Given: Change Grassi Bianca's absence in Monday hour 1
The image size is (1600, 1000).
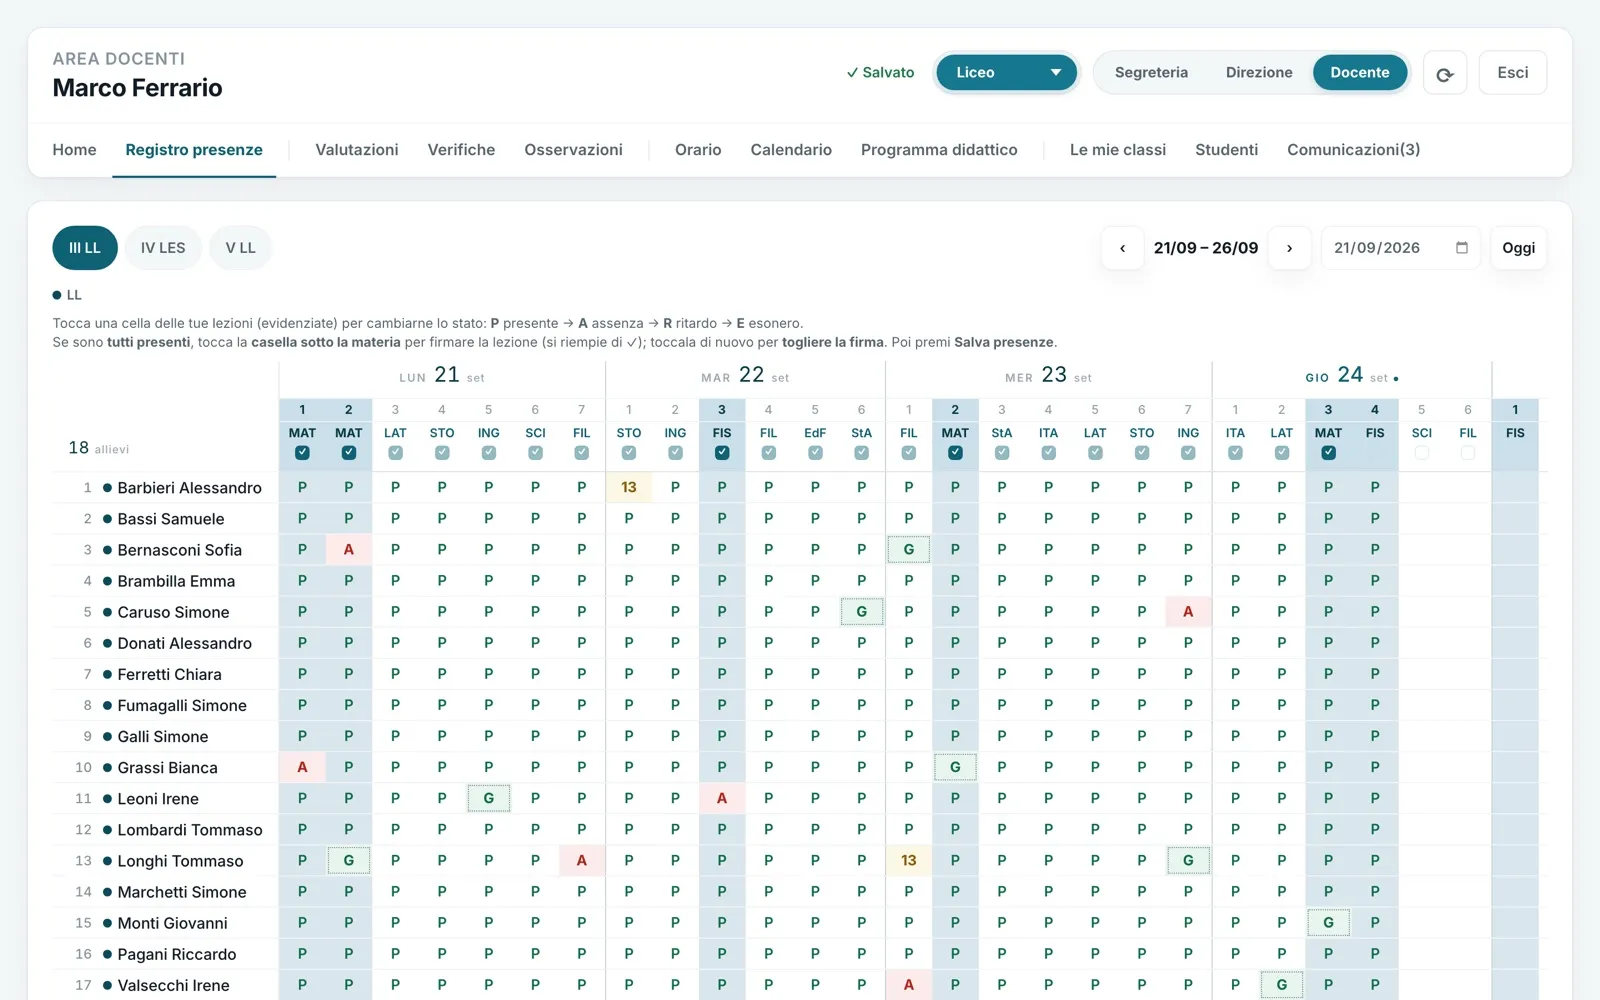Looking at the screenshot, I should point(302,767).
